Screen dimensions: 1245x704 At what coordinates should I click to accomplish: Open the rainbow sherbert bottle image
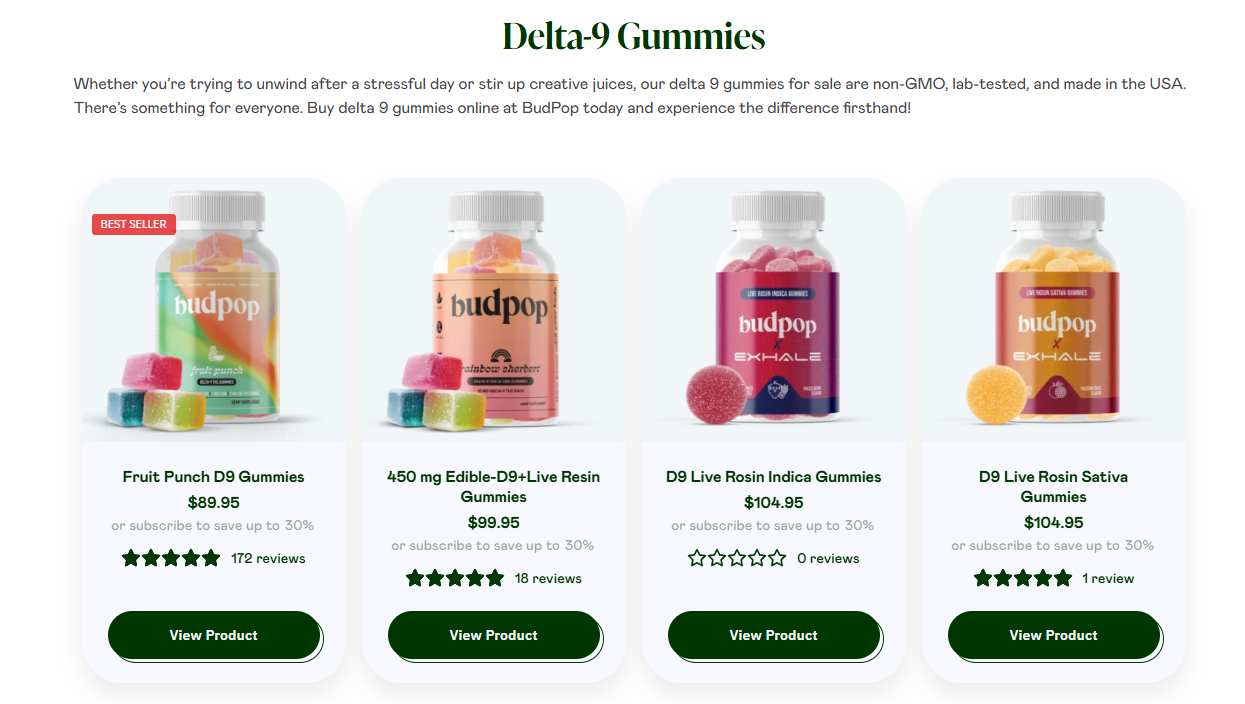pos(494,310)
